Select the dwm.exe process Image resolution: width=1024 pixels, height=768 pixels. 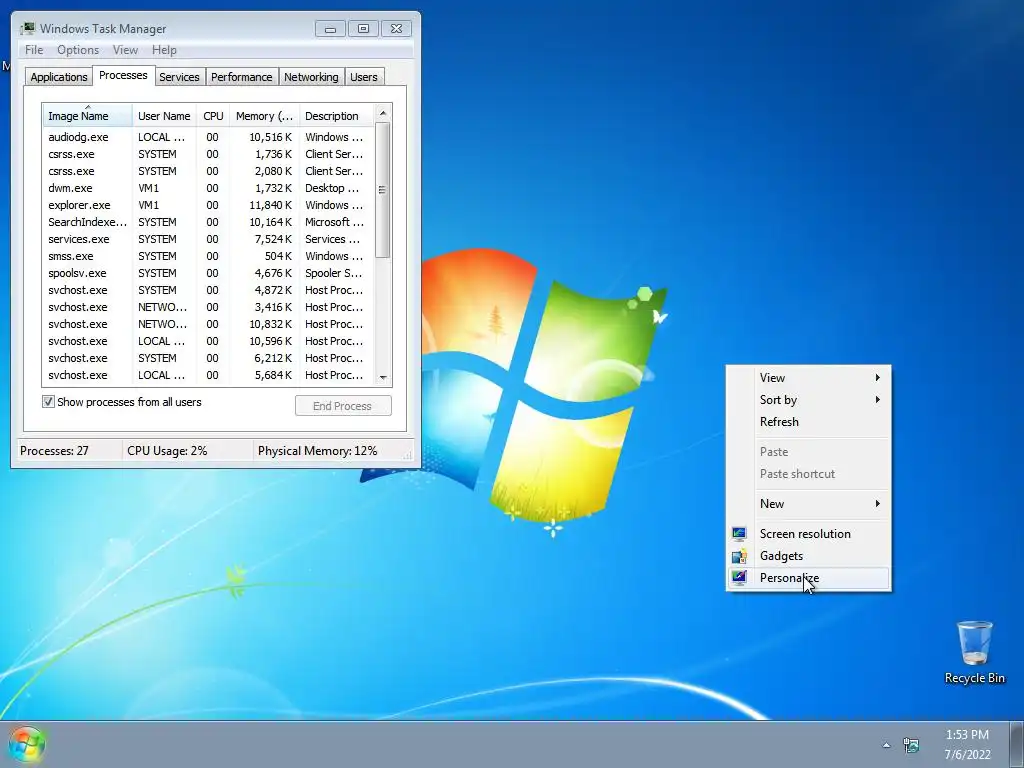[x=208, y=188]
